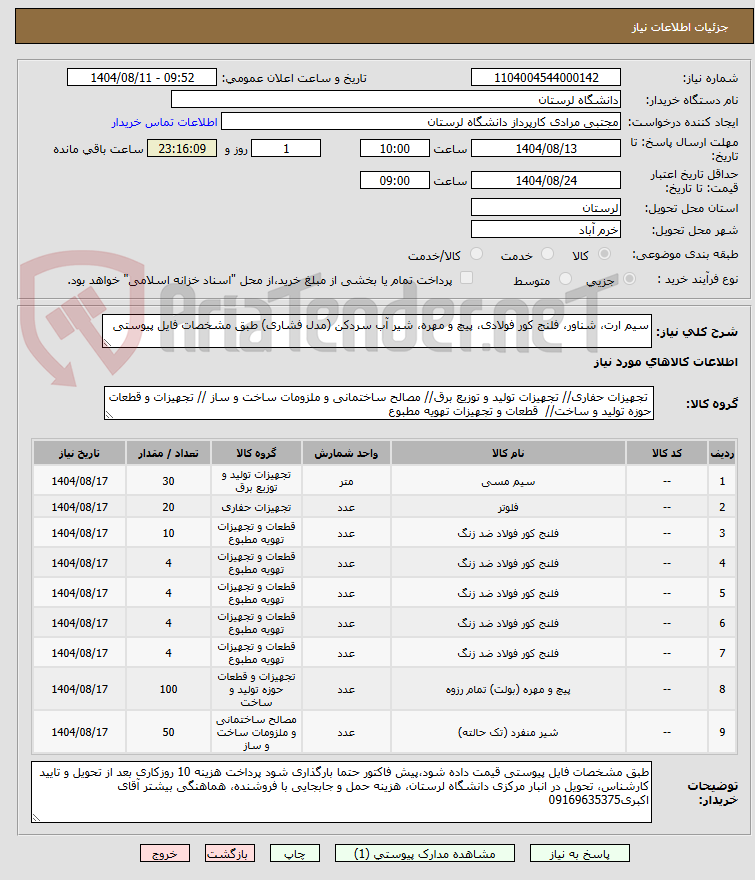
Task: Click the کد کالا column header
Action: click(x=666, y=453)
